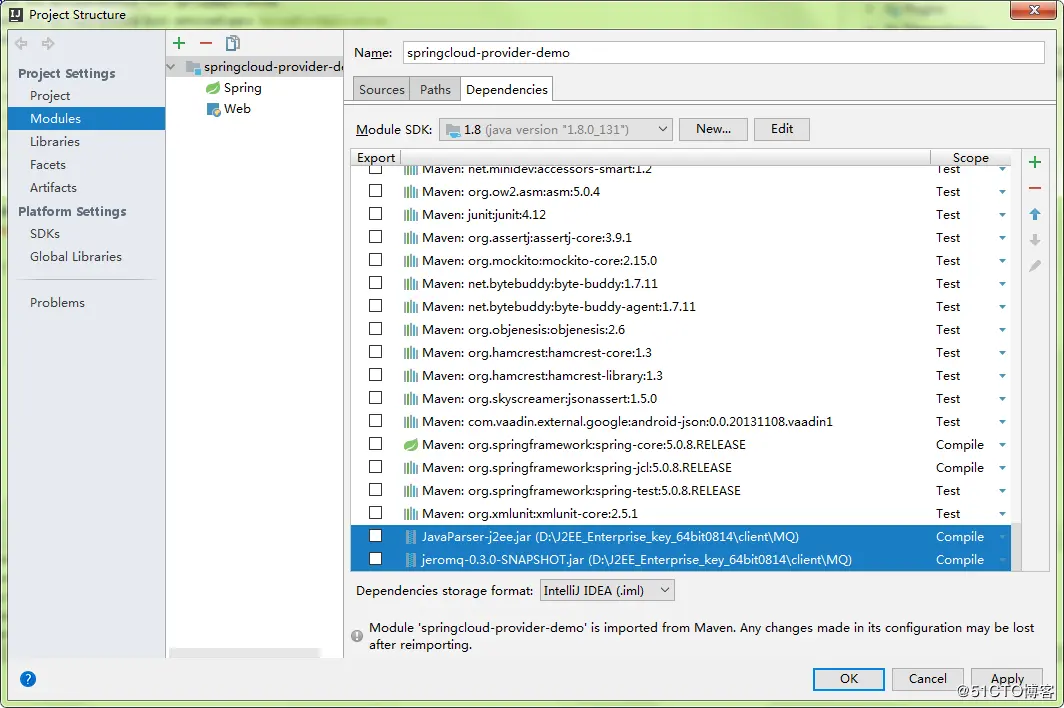Click junit:4.12 library icon
The width and height of the screenshot is (1064, 708).
[411, 215]
